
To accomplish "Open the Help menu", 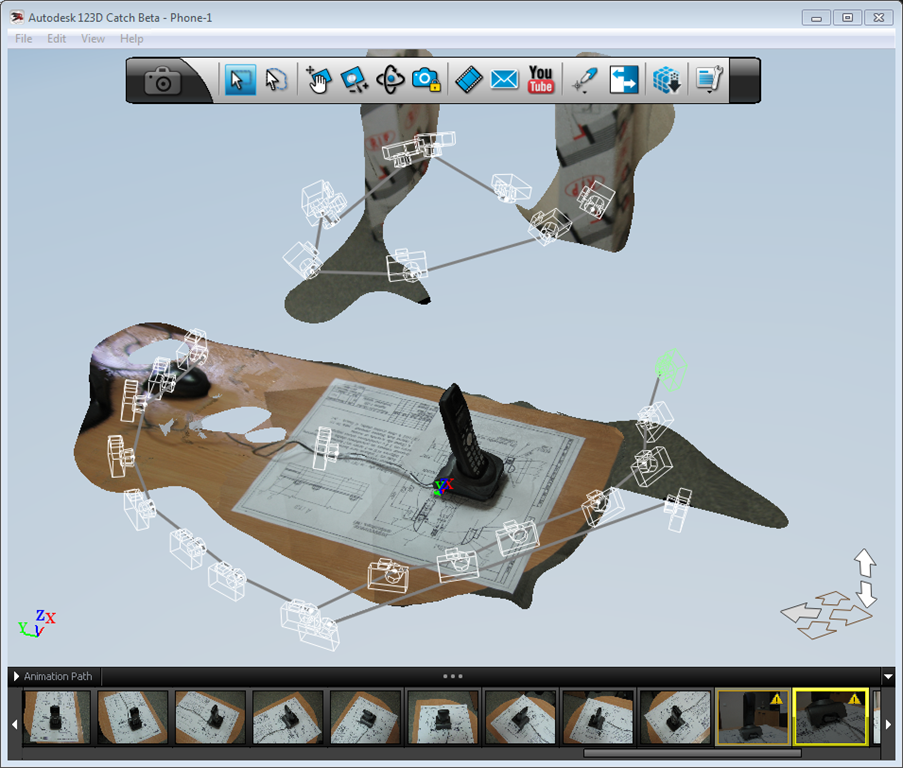I will [x=131, y=39].
